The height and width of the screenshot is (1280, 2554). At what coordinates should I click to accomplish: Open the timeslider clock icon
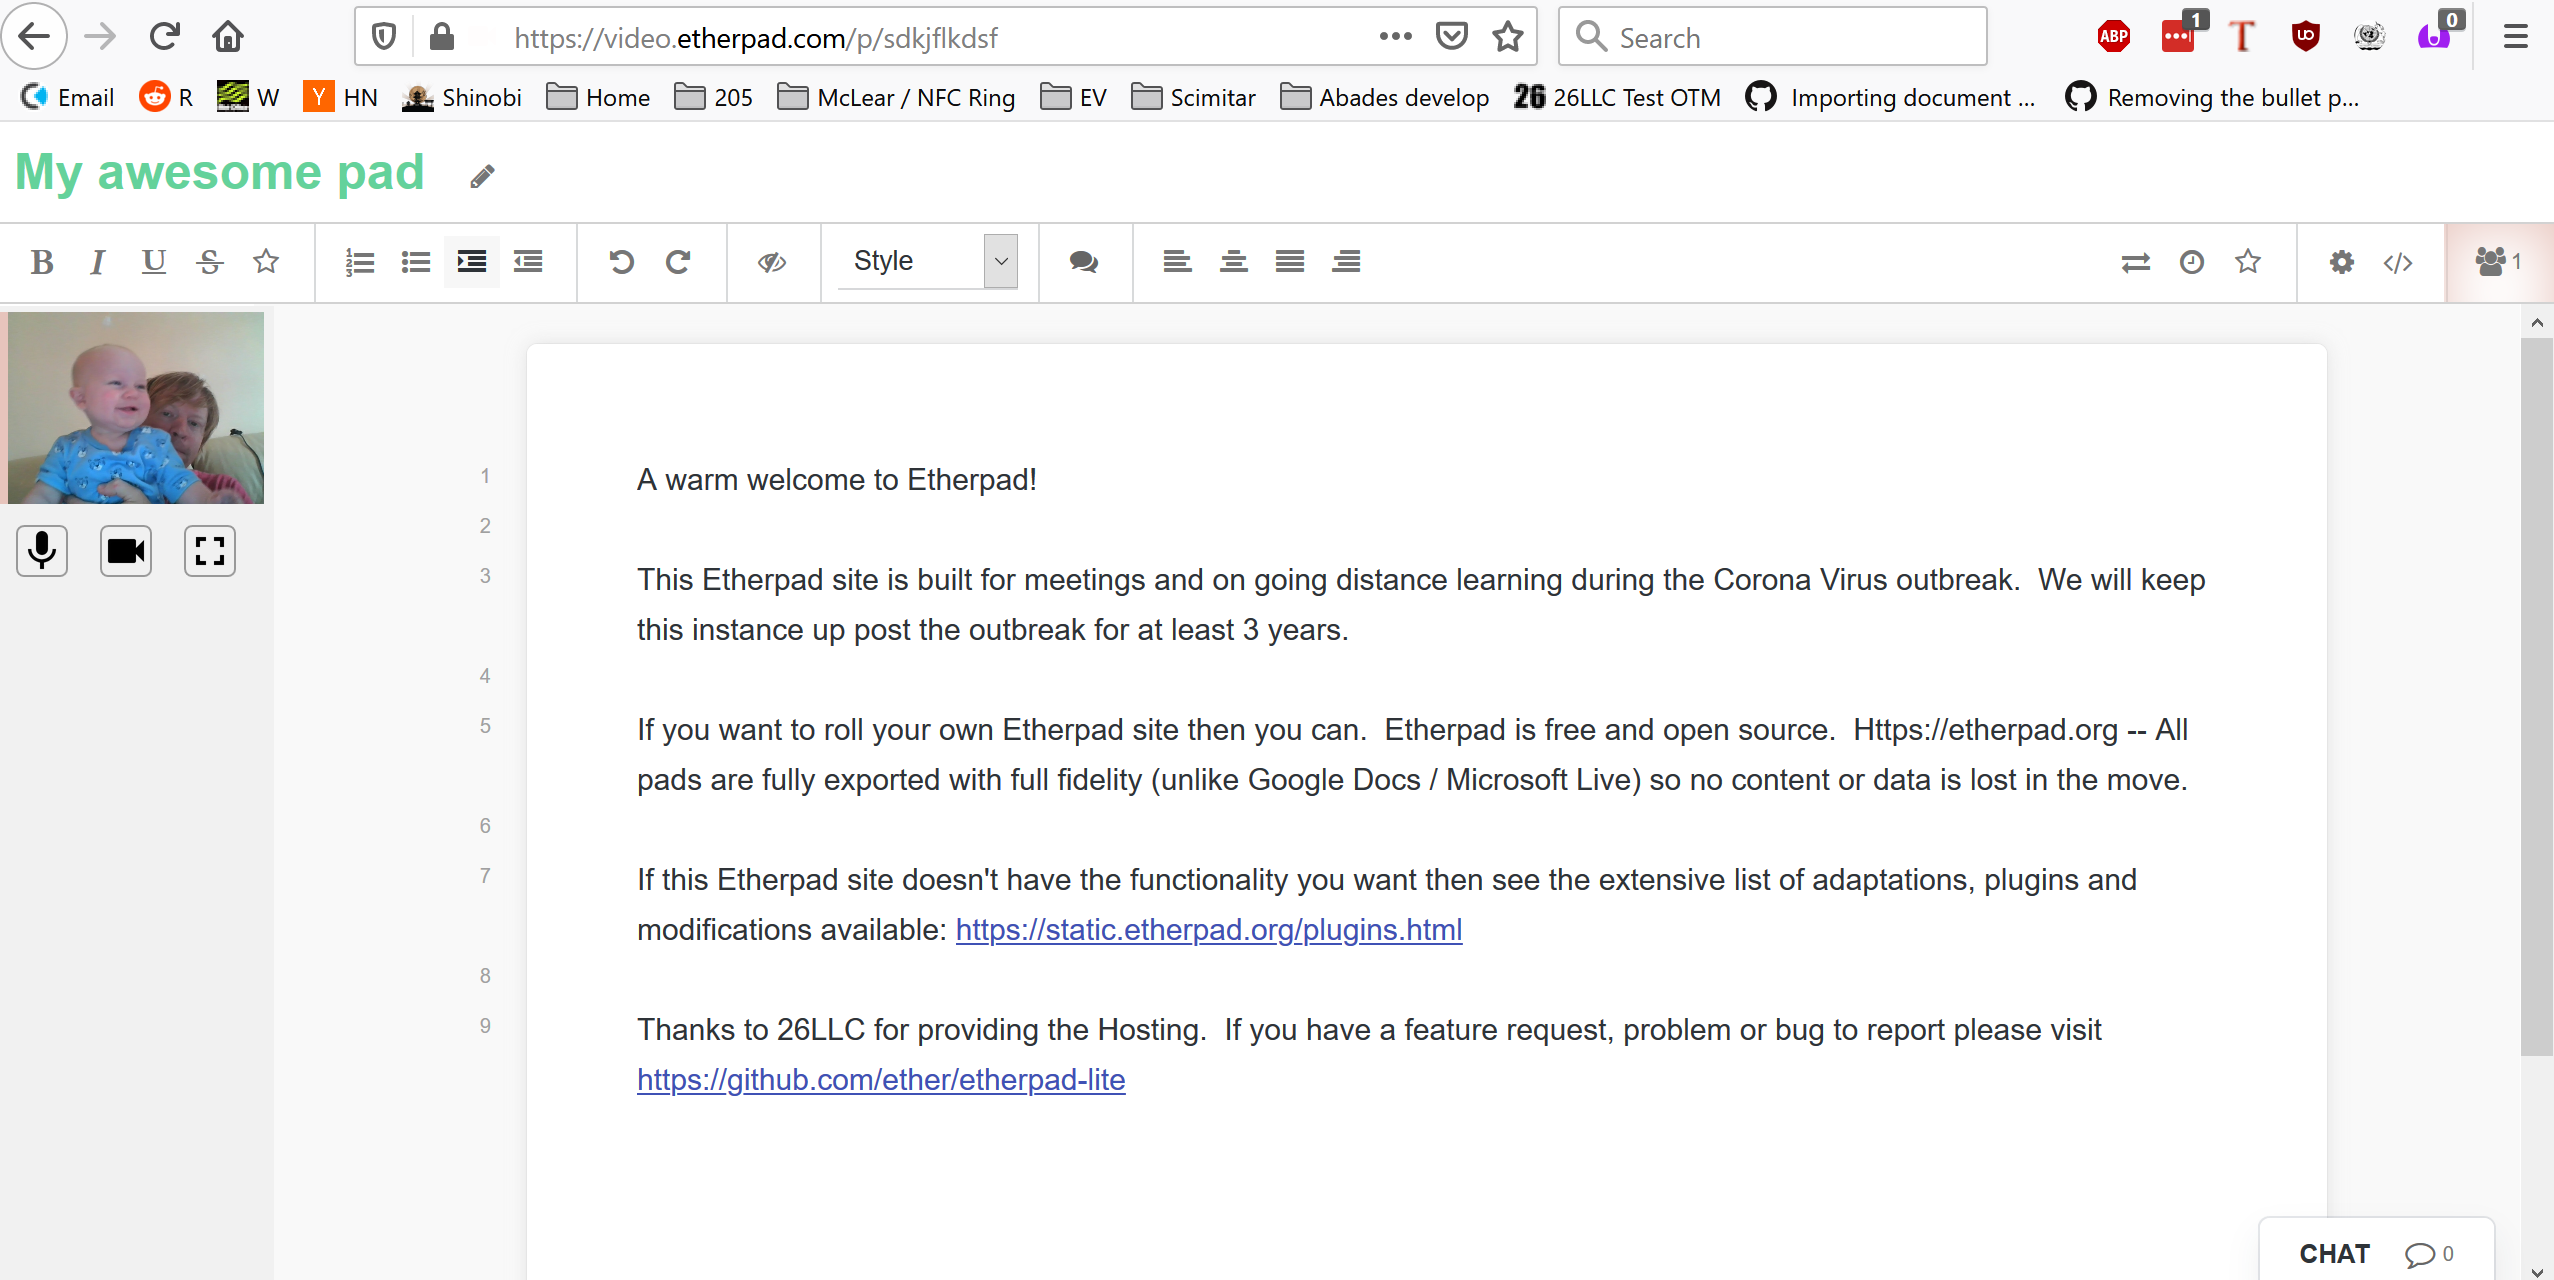pyautogui.click(x=2191, y=262)
